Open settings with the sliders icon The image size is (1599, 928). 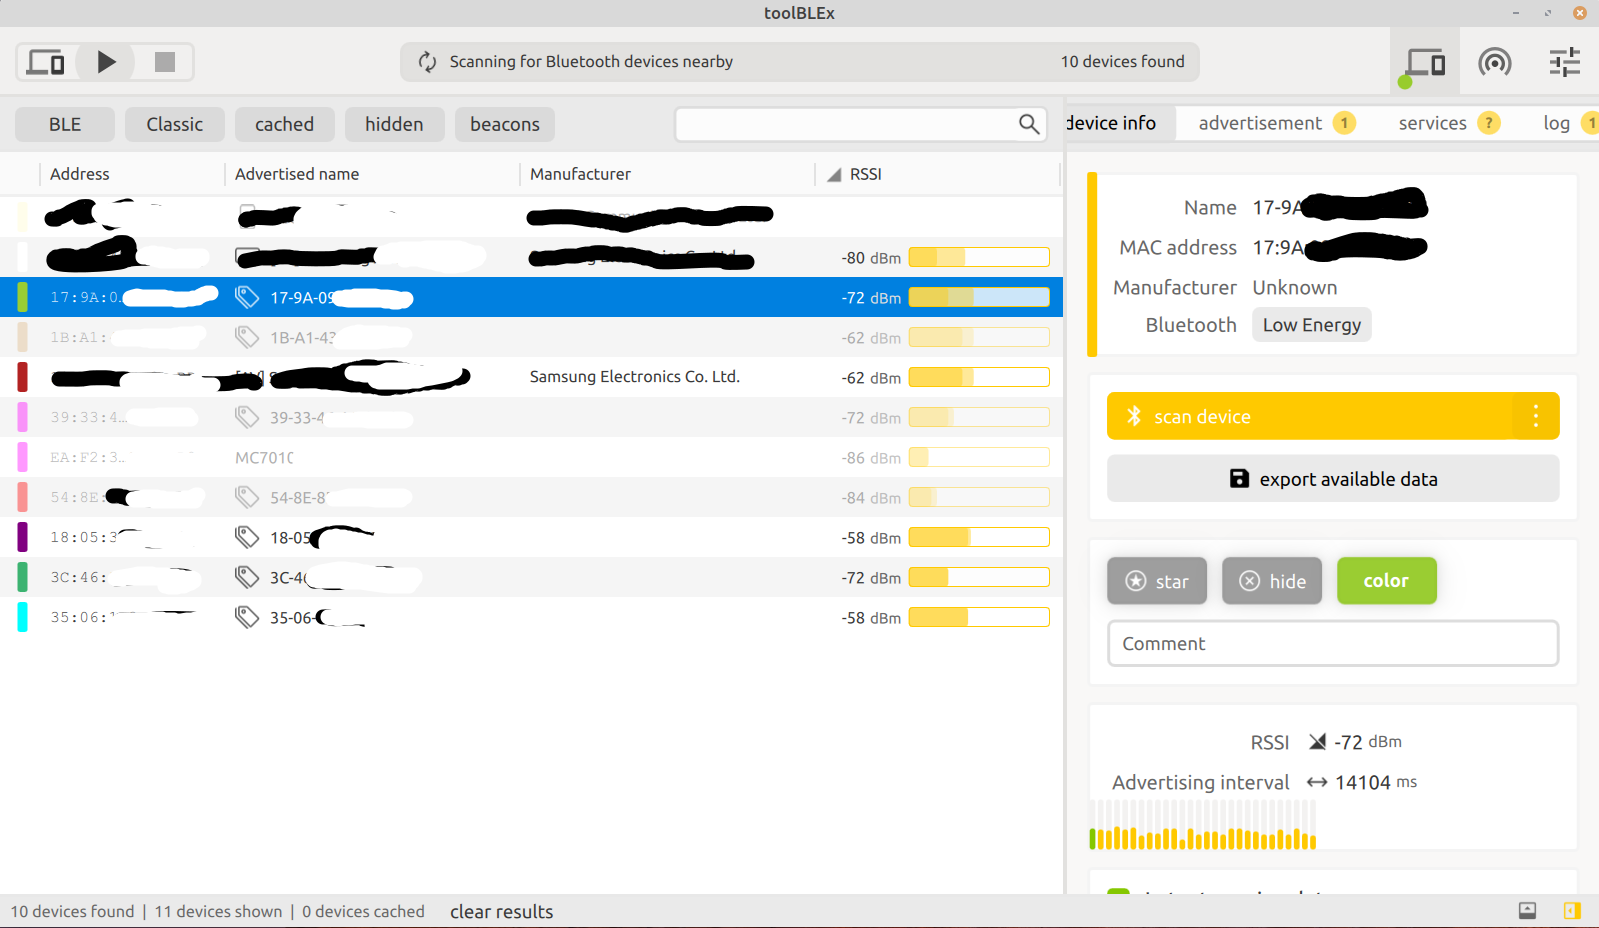point(1565,62)
